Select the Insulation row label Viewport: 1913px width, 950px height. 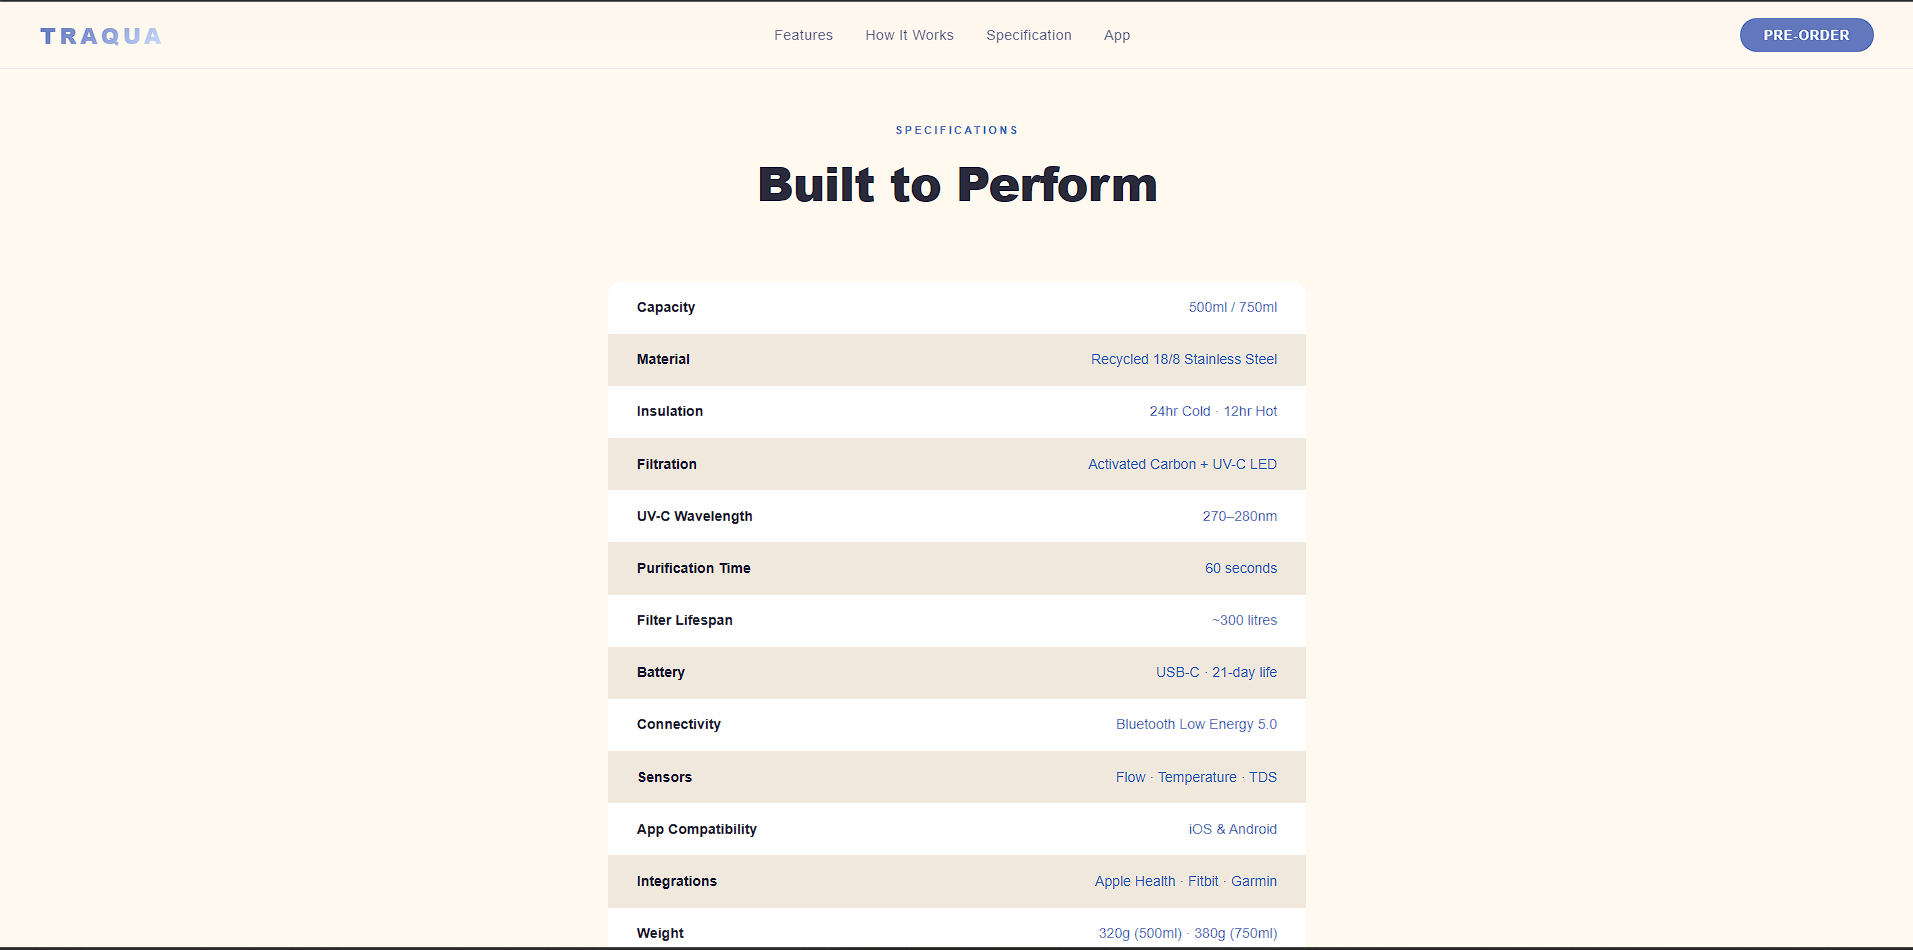(669, 411)
